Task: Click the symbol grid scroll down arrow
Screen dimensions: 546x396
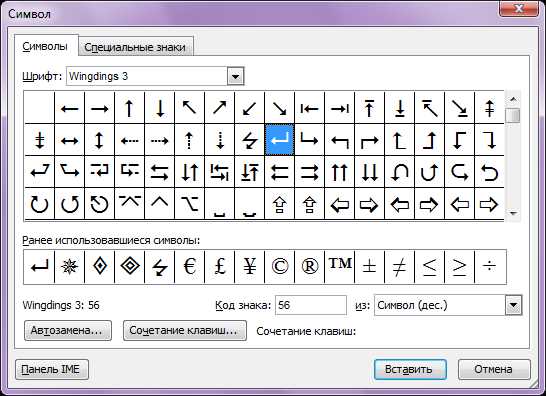Action: (513, 213)
